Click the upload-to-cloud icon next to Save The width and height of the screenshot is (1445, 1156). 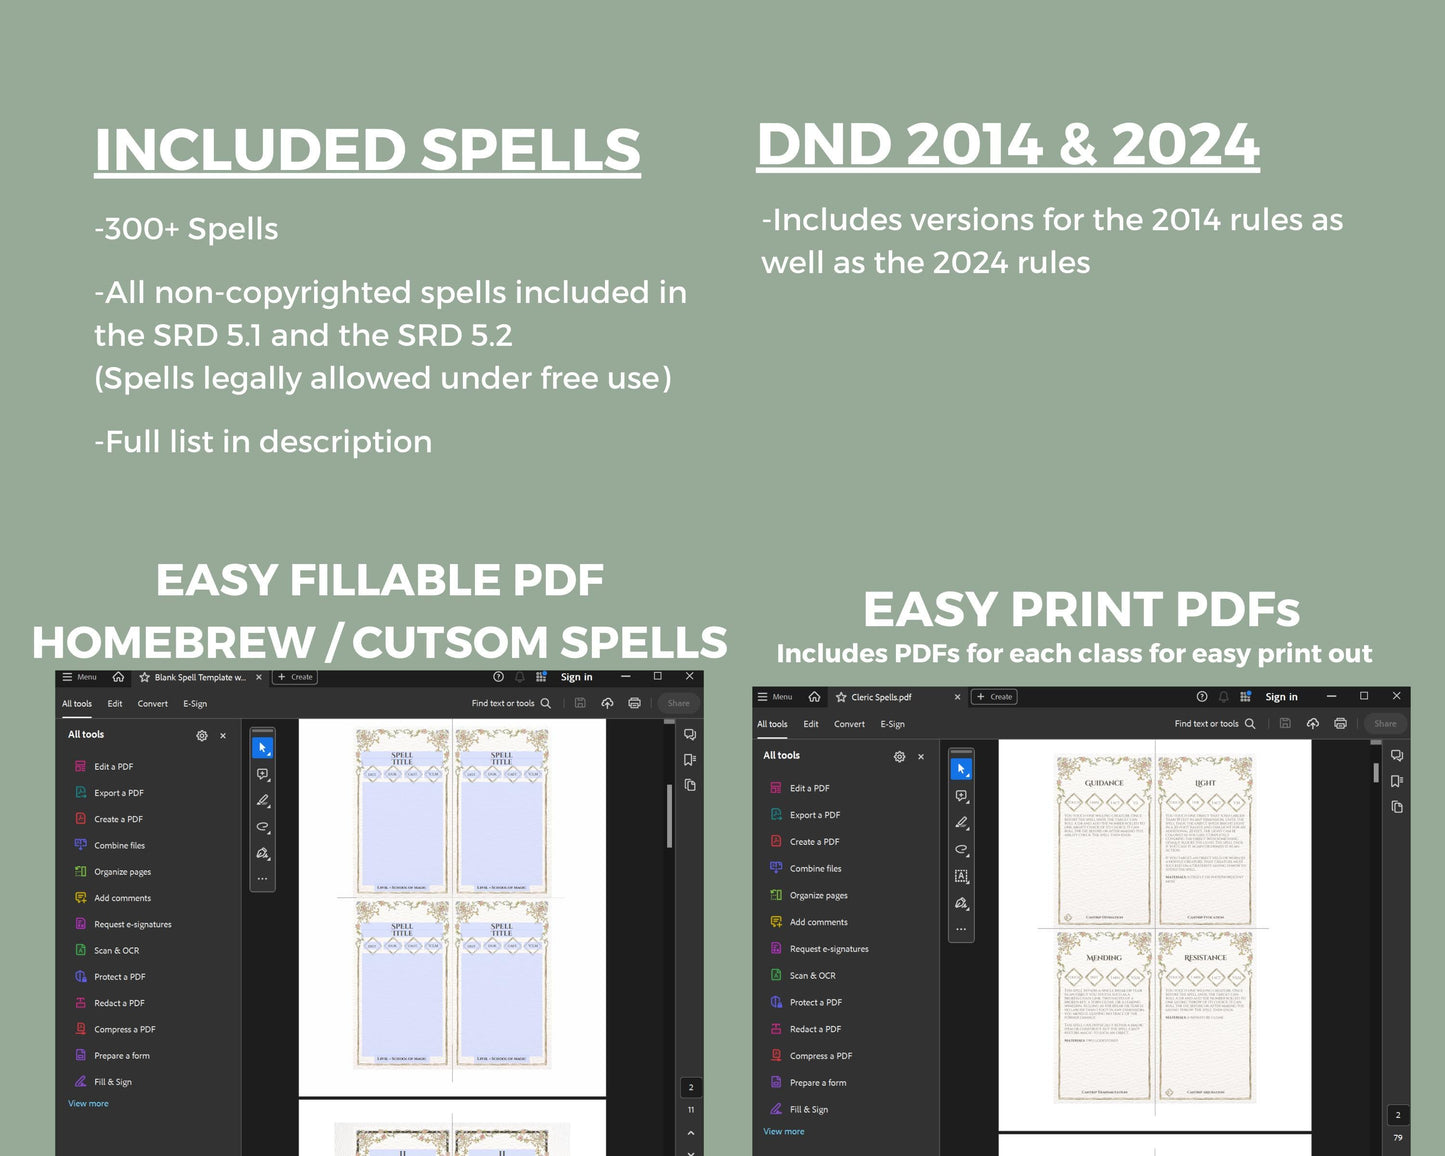point(608,702)
